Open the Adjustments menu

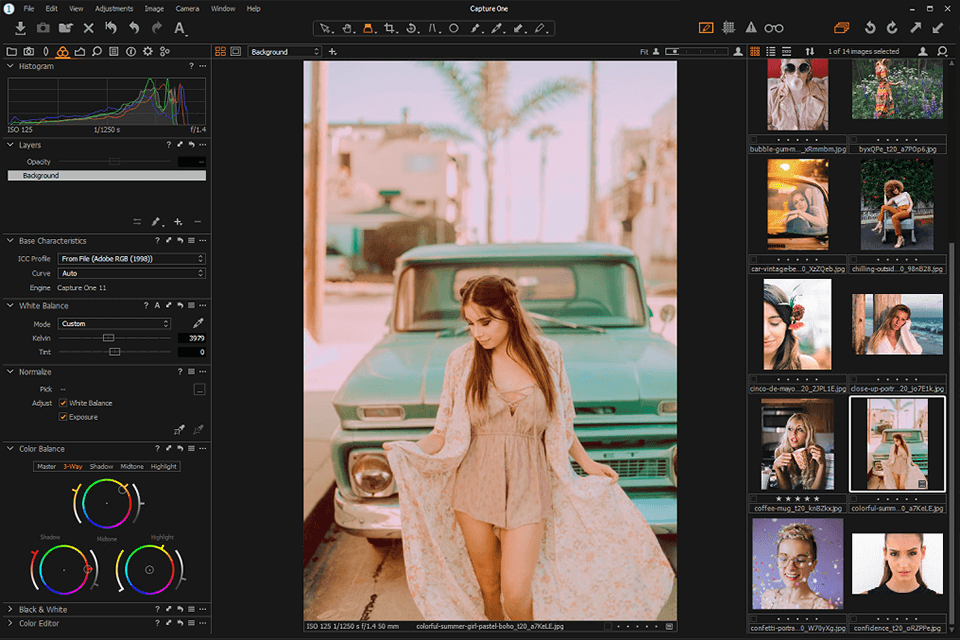[114, 9]
